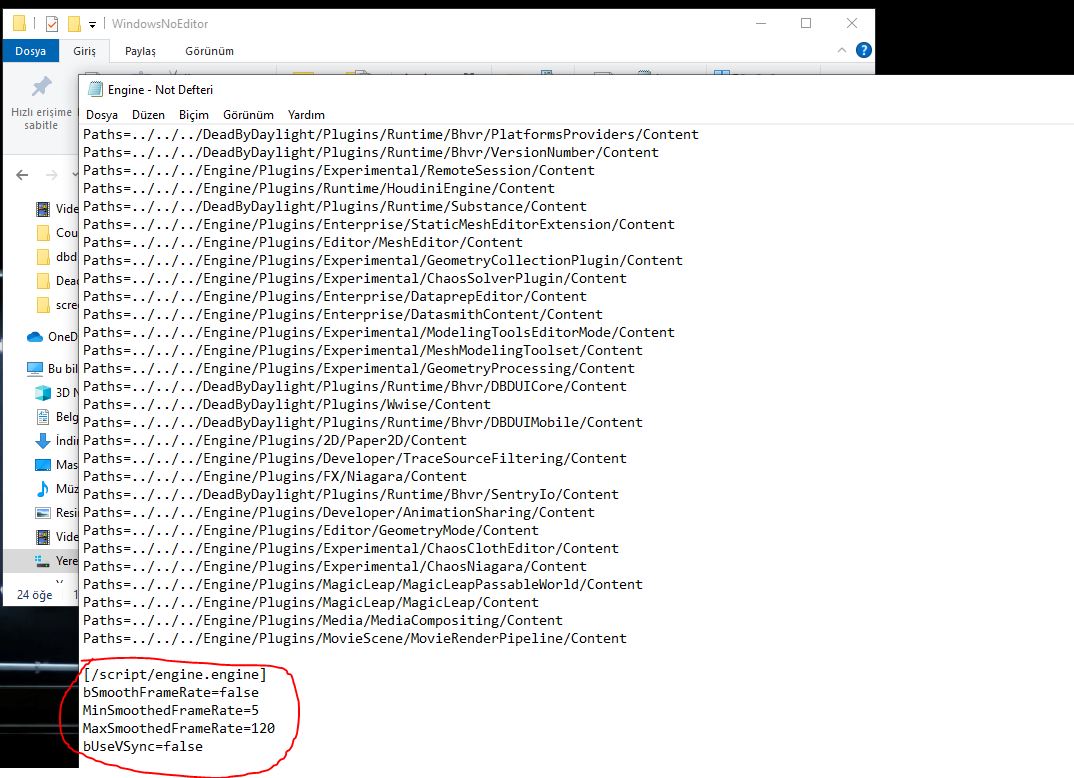Image resolution: width=1074 pixels, height=778 pixels.
Task: Switch to Explorer's Görünüm ribbon tab
Action: coord(210,51)
